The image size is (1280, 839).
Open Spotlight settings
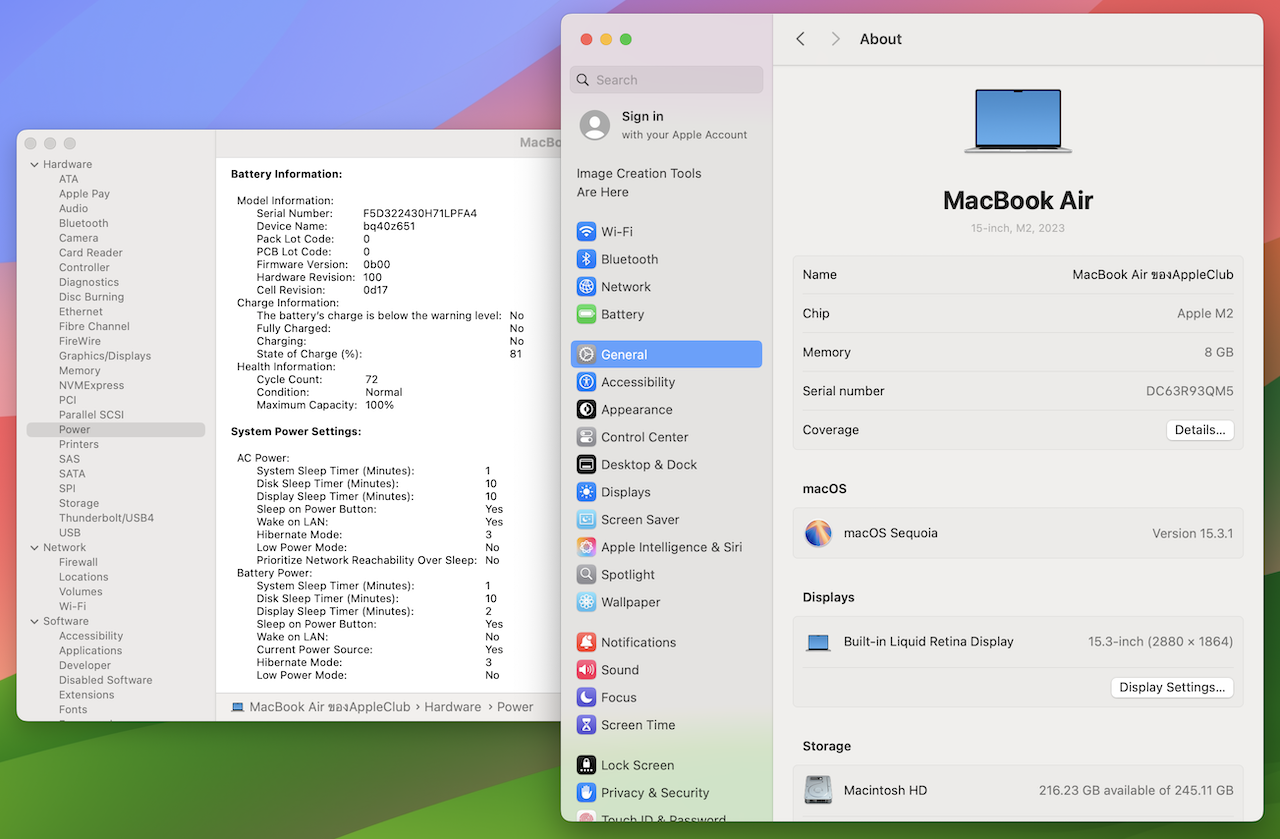(x=666, y=575)
